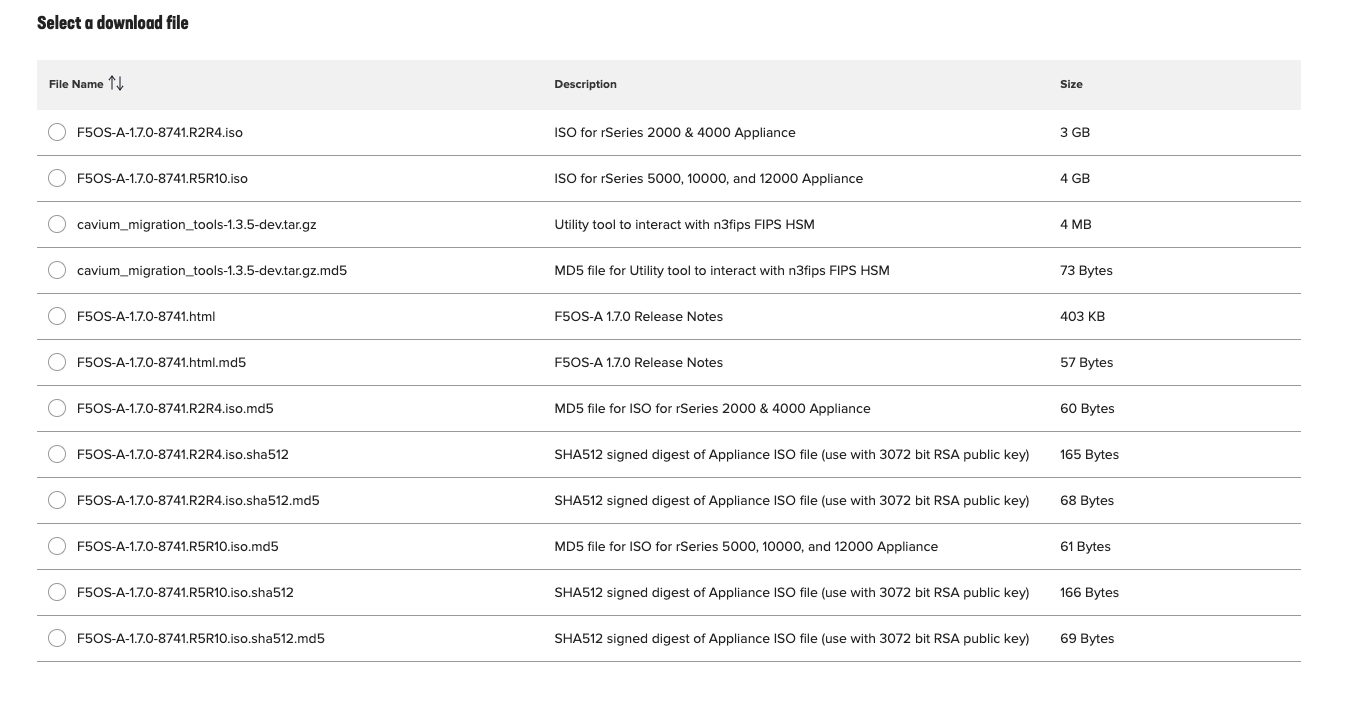Click file name F5OS-A-1.7.0-8741.R5R10.iso.sha512.md5
The width and height of the screenshot is (1352, 708).
point(201,638)
